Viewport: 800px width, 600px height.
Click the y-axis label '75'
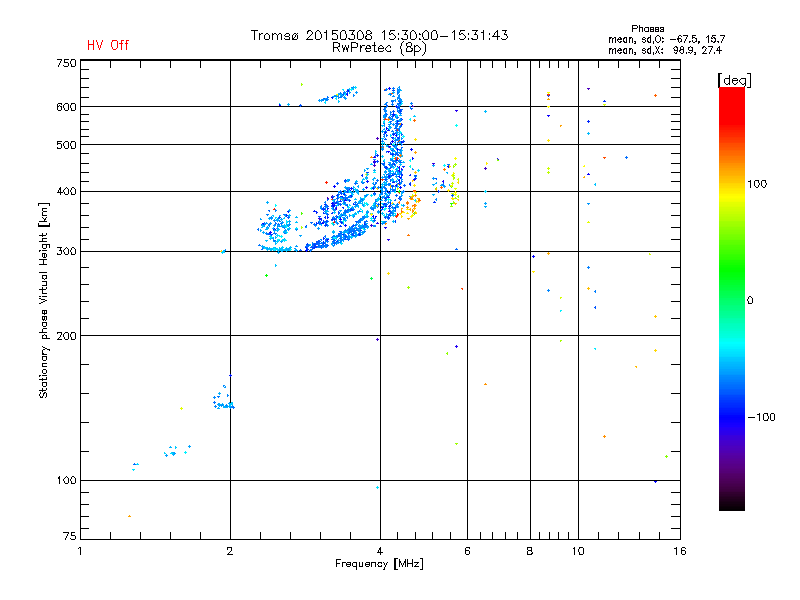point(70,536)
